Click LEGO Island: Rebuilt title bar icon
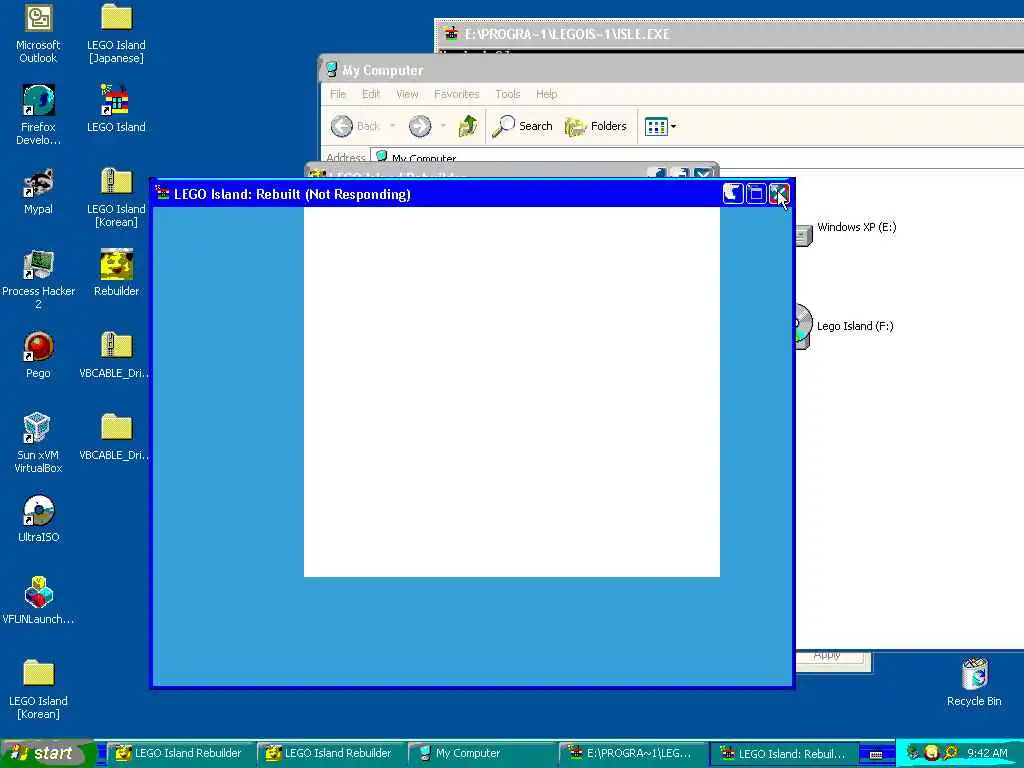 coord(162,193)
